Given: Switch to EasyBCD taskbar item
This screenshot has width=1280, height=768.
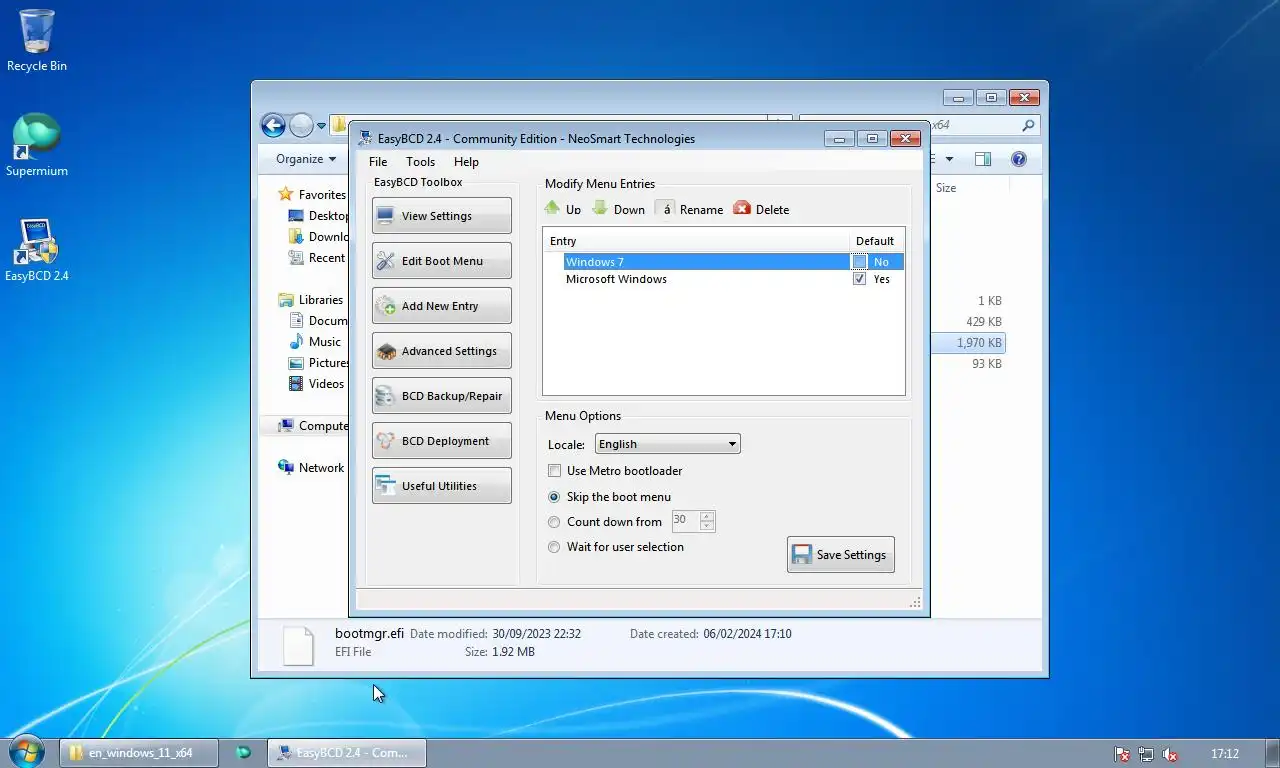Looking at the screenshot, I should (347, 753).
